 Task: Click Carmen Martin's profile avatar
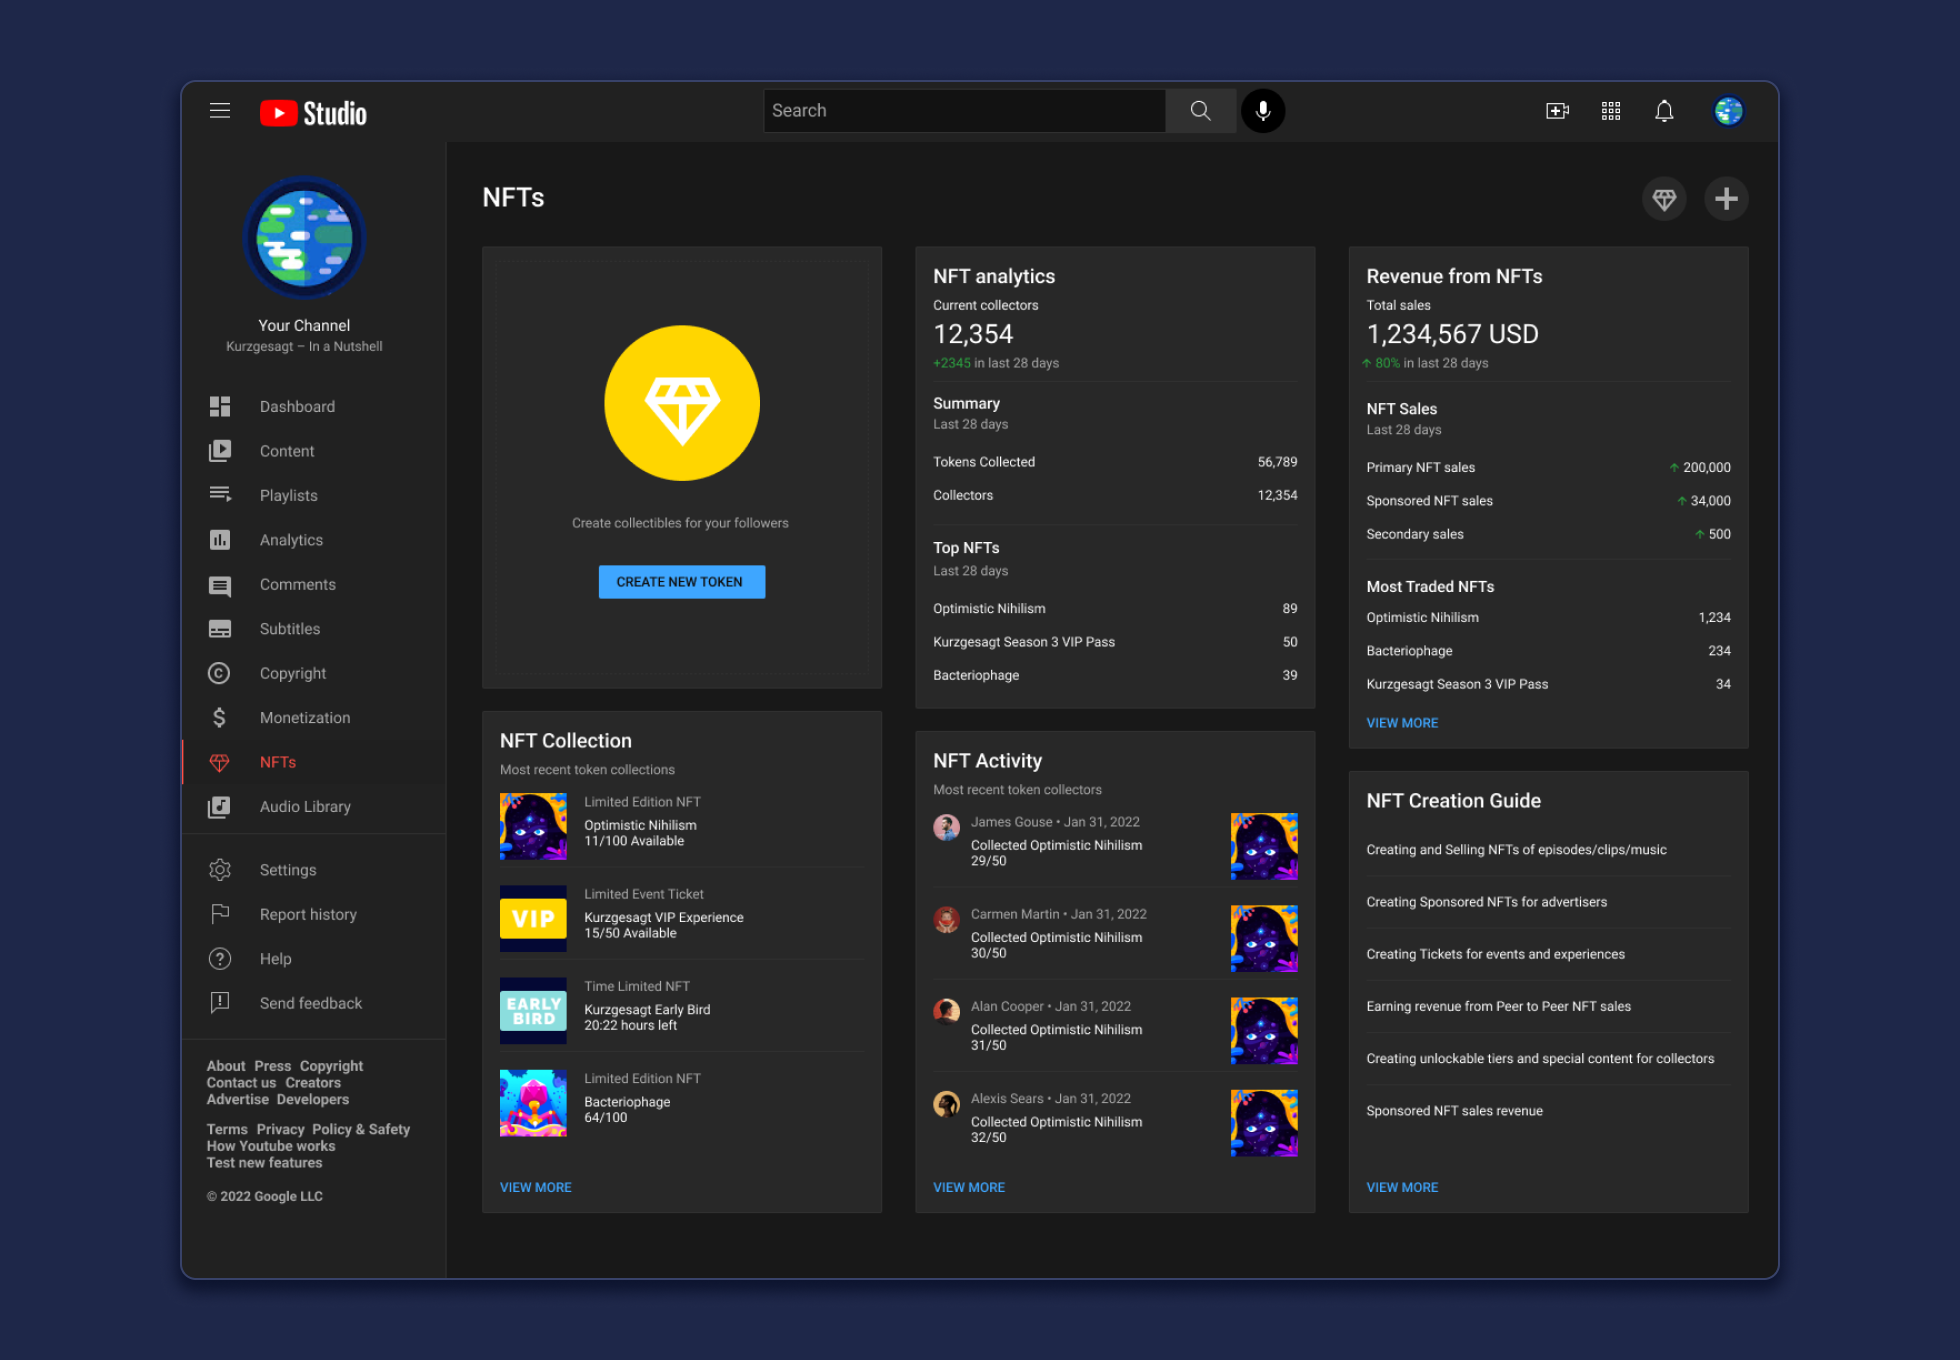coord(946,919)
